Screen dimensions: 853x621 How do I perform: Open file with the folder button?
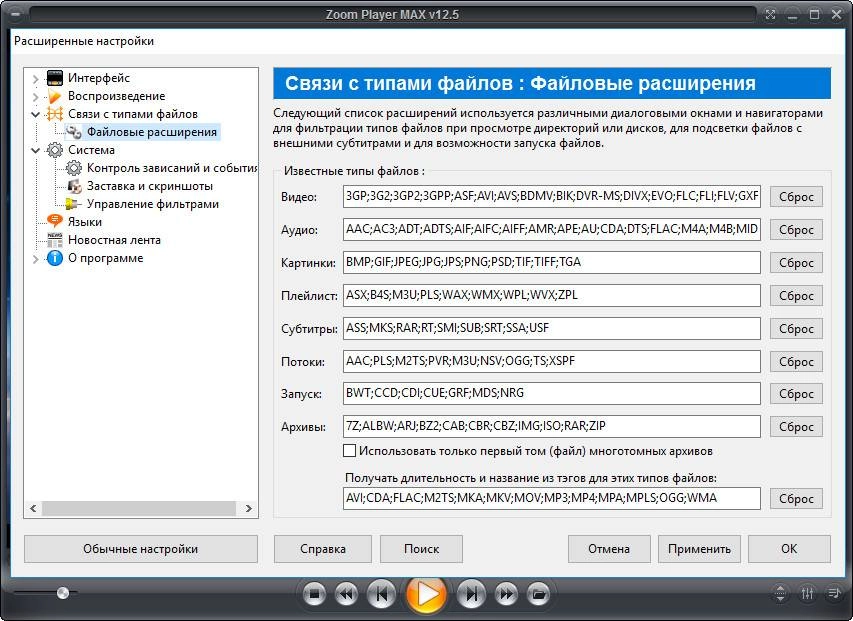(x=539, y=594)
